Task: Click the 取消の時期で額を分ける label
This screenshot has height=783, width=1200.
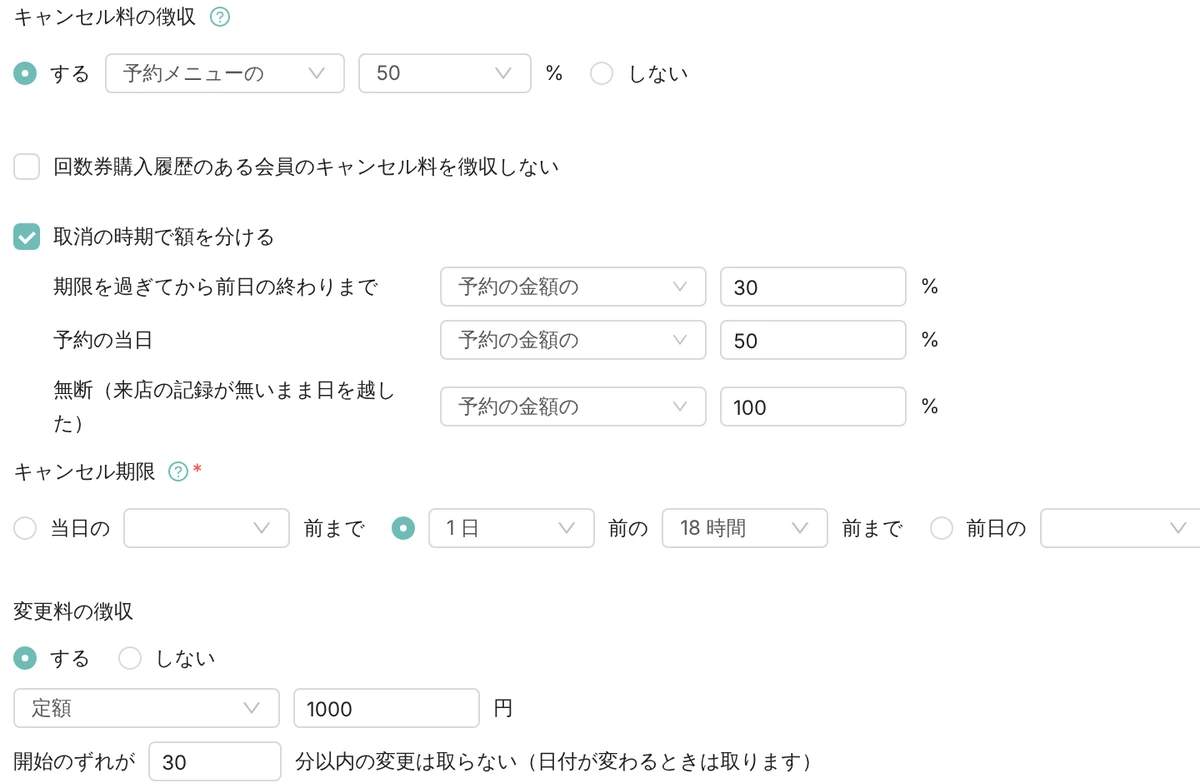Action: [164, 237]
